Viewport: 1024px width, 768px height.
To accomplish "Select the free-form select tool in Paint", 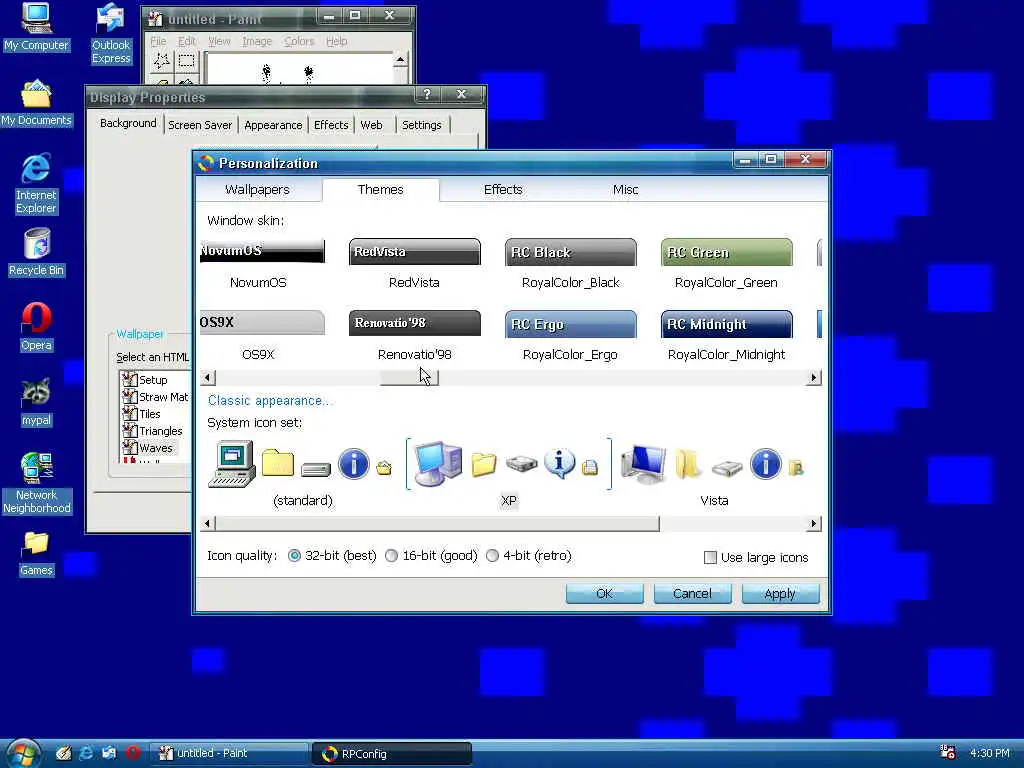I will 161,61.
